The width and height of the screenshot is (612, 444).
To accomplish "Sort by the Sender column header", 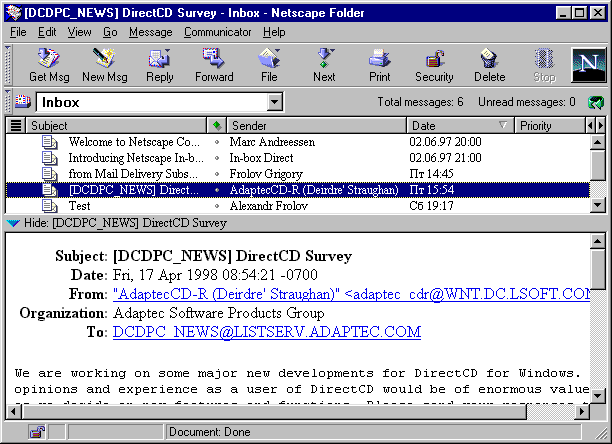I will (317, 126).
